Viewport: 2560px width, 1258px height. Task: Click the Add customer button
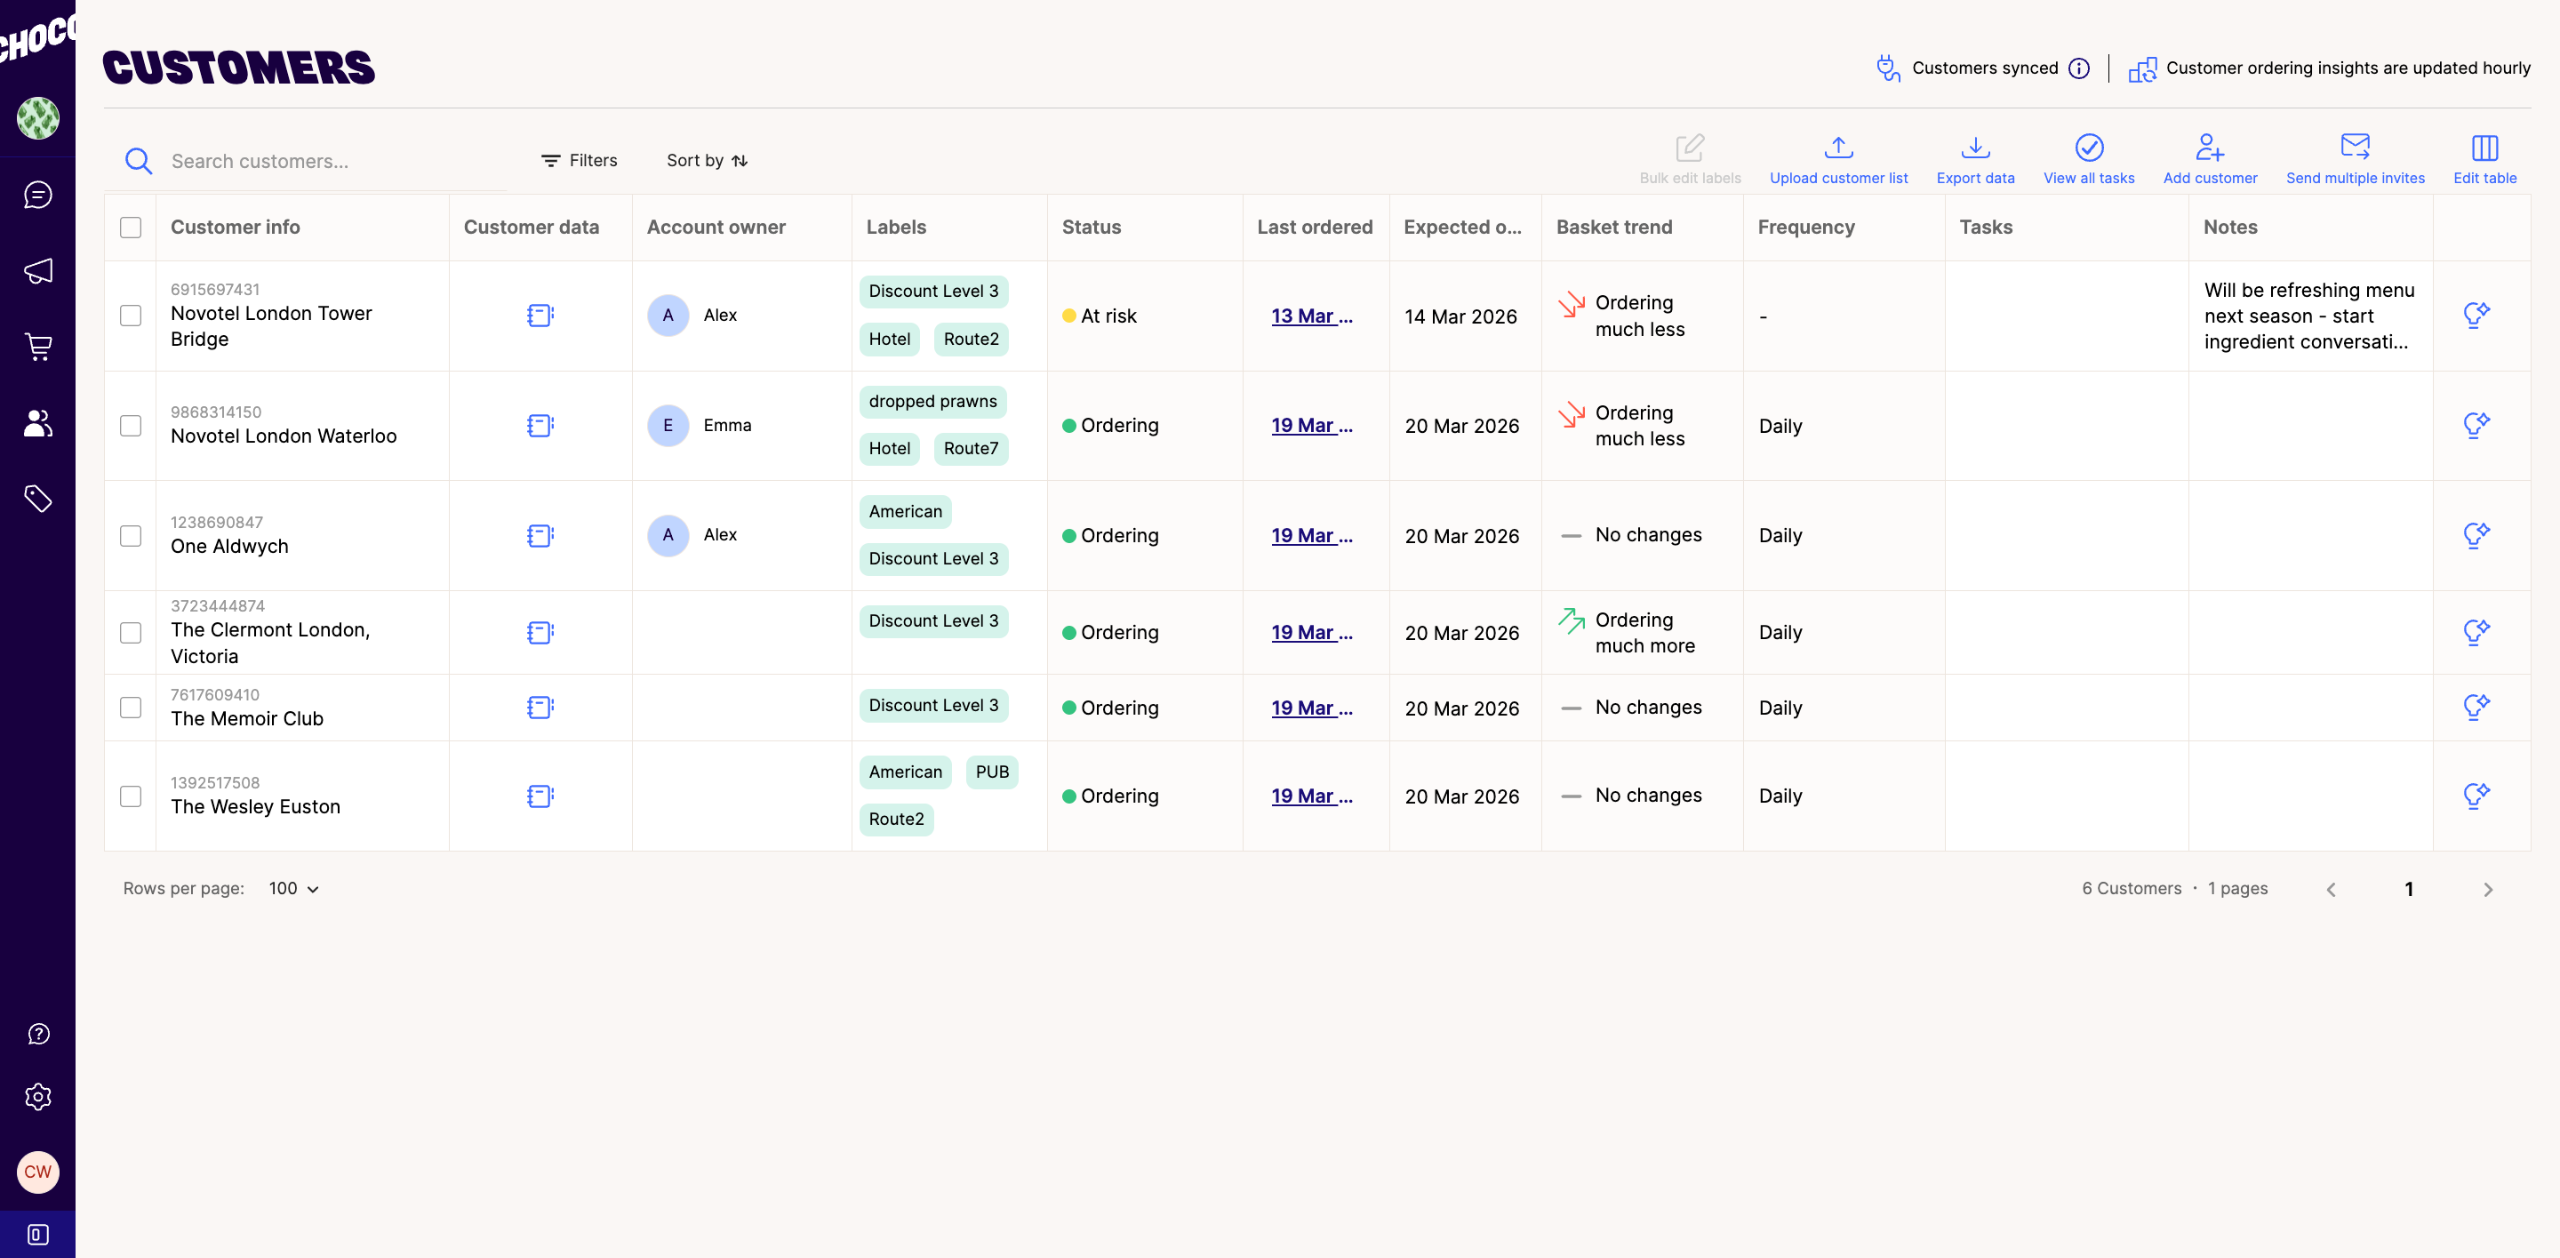pos(2209,160)
